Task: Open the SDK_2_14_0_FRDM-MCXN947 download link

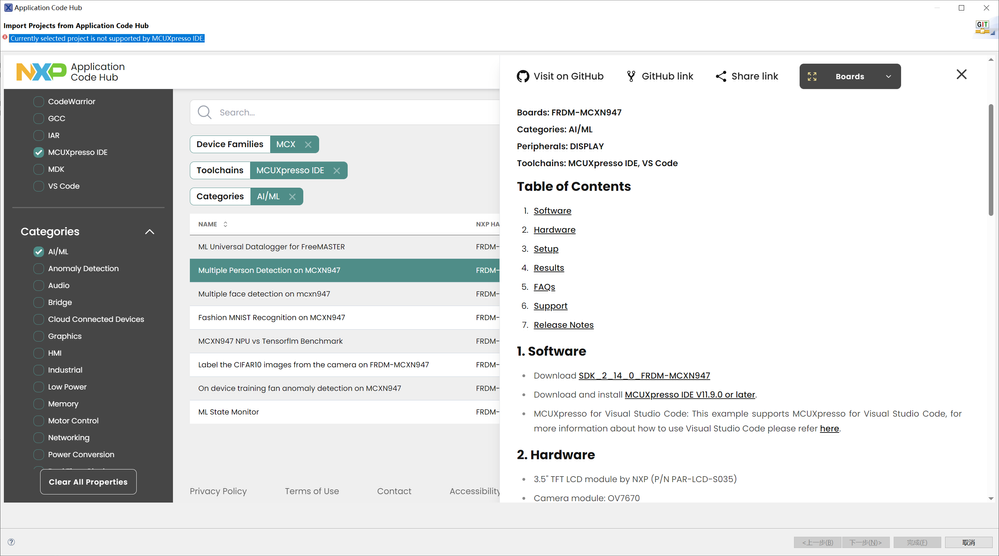Action: pos(644,376)
